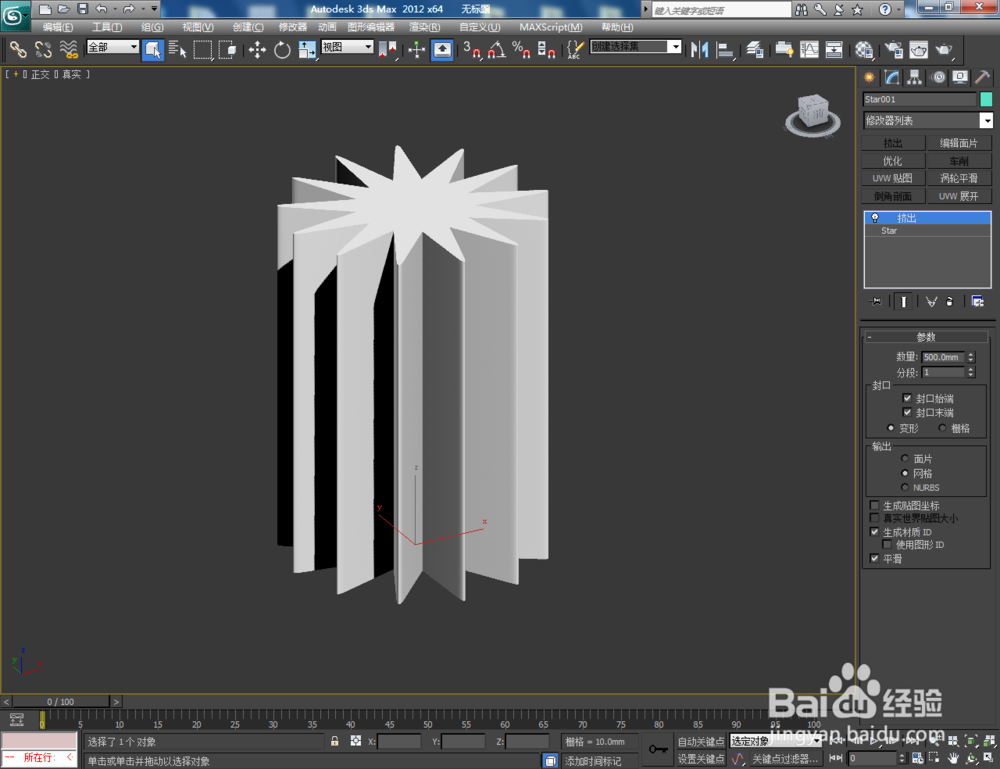Open Select by Name list
1000x769 pixels.
(x=177, y=50)
